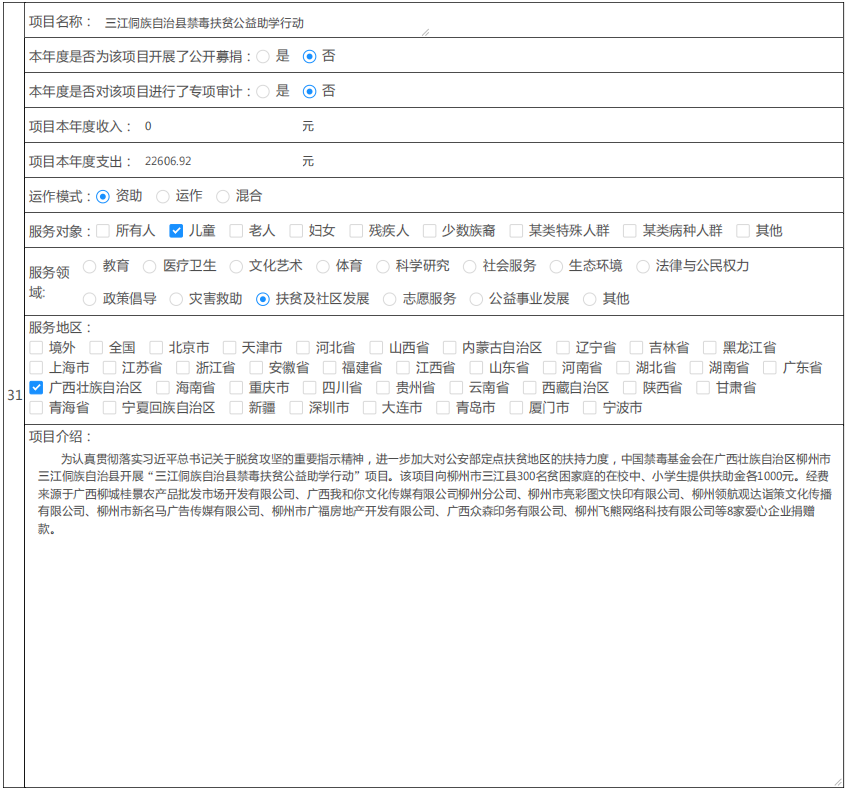Check the '残疾人' checkbox
The image size is (848, 792).
pos(356,231)
